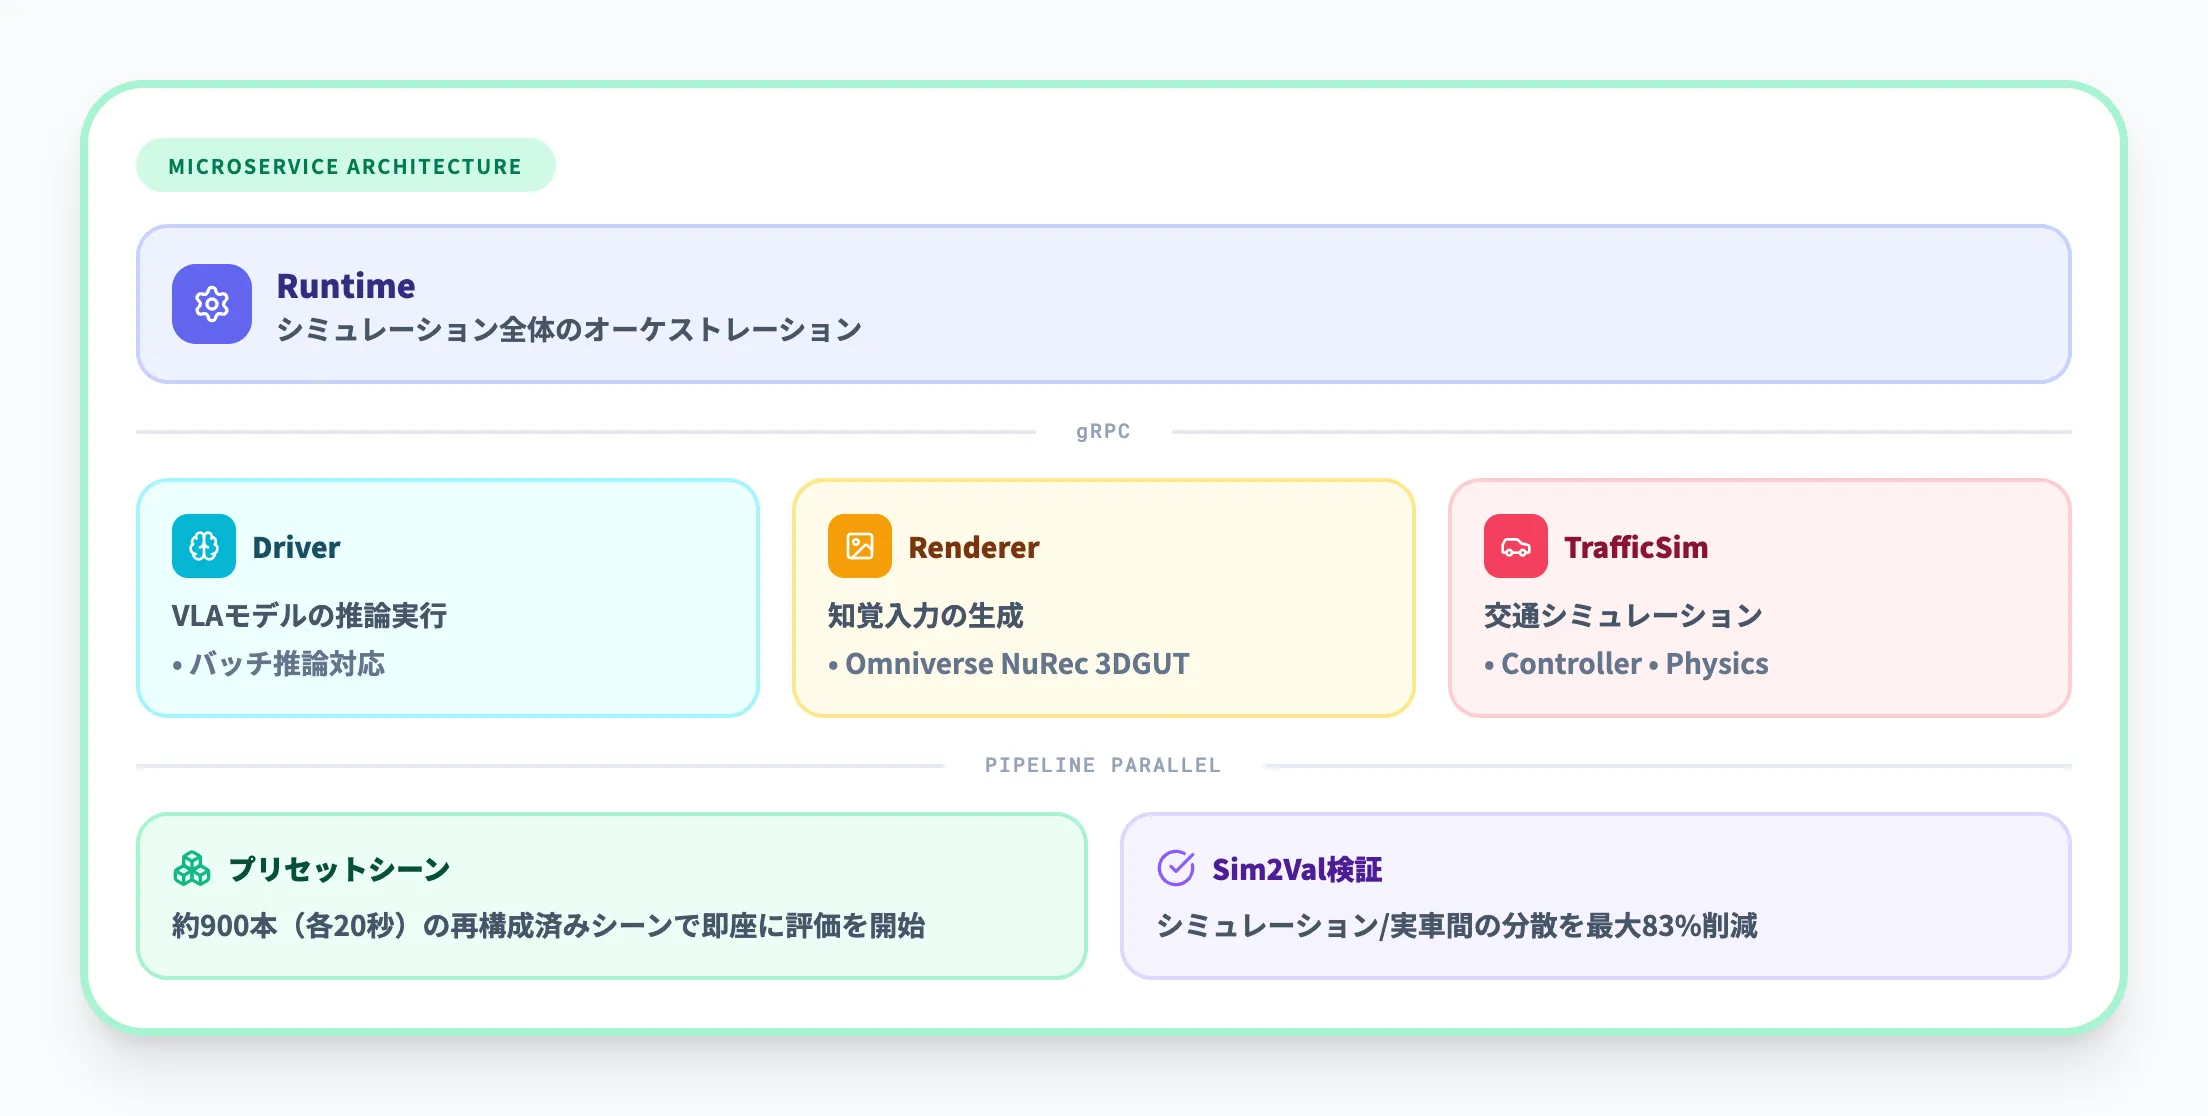
Task: Click the 83% variance reduction description
Action: [x=1456, y=926]
